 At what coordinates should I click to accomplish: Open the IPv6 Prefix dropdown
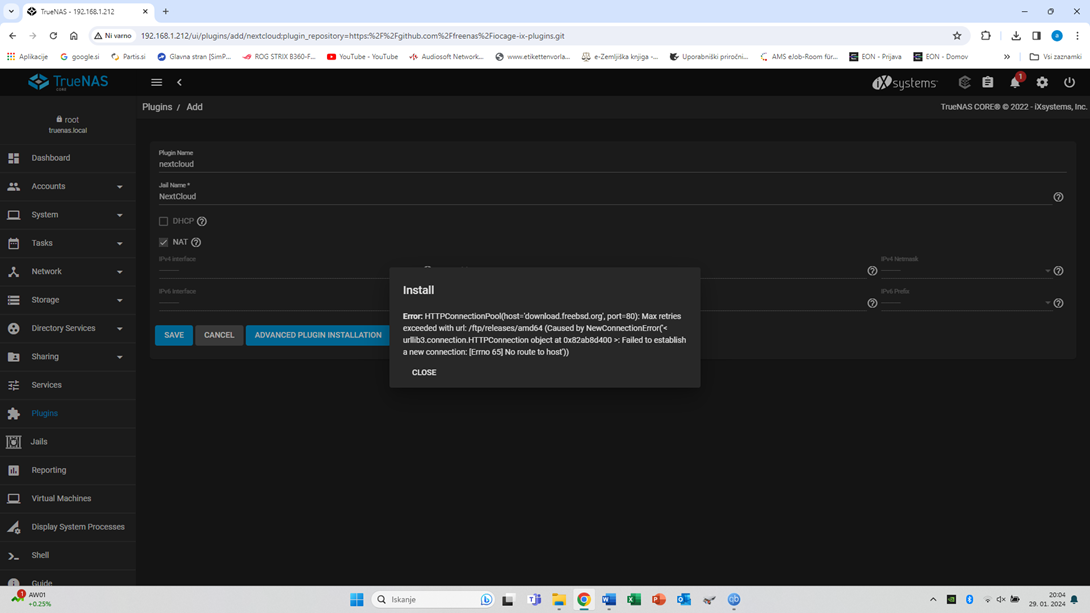pos(966,303)
